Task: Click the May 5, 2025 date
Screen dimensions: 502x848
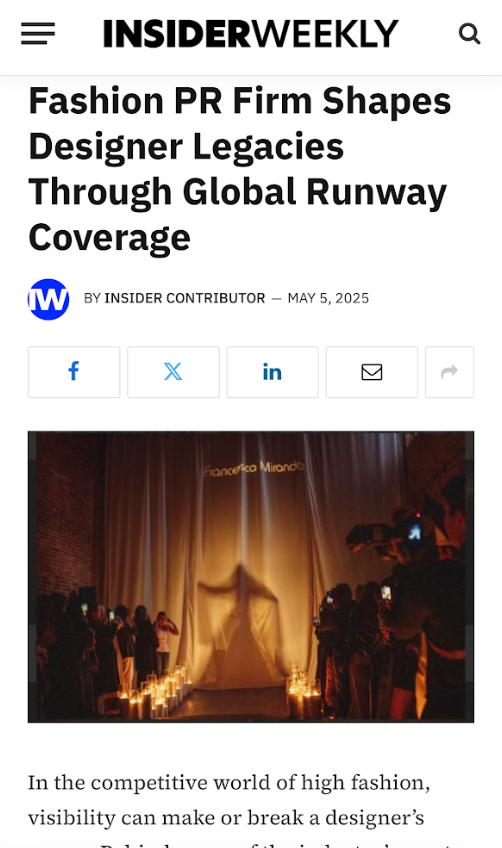Action: [x=328, y=299]
